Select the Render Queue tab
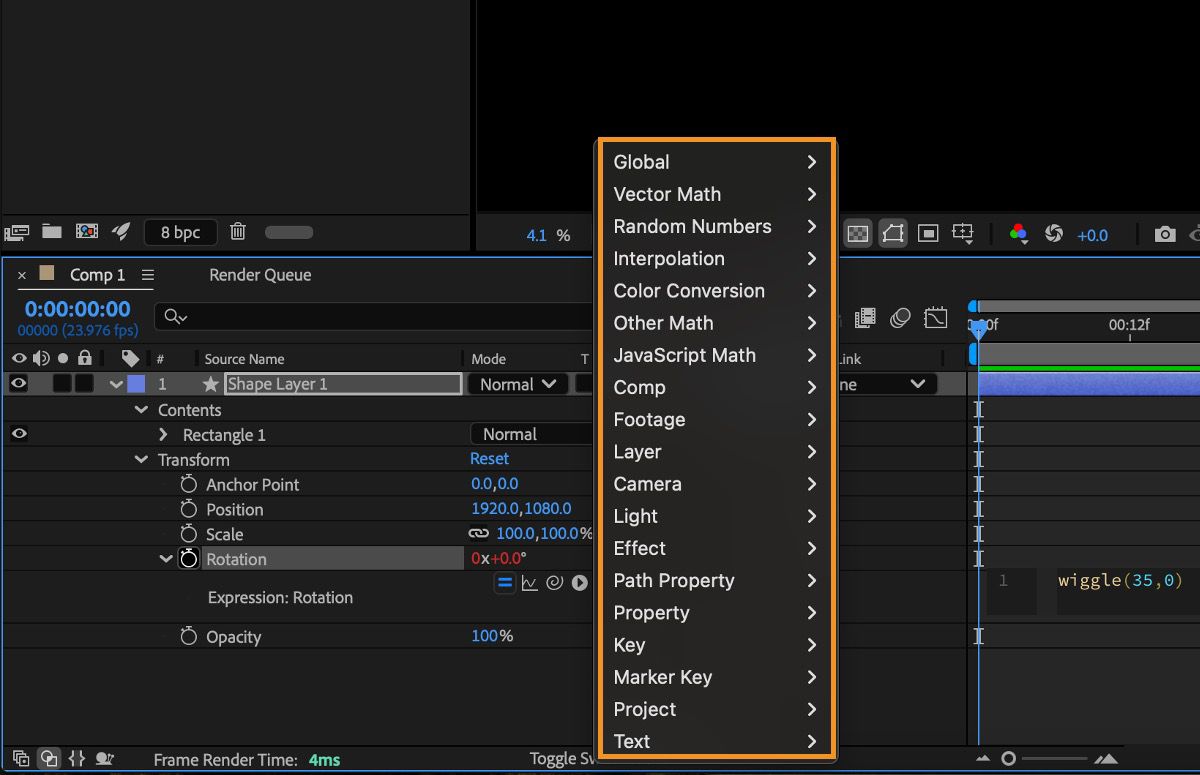 tap(260, 275)
